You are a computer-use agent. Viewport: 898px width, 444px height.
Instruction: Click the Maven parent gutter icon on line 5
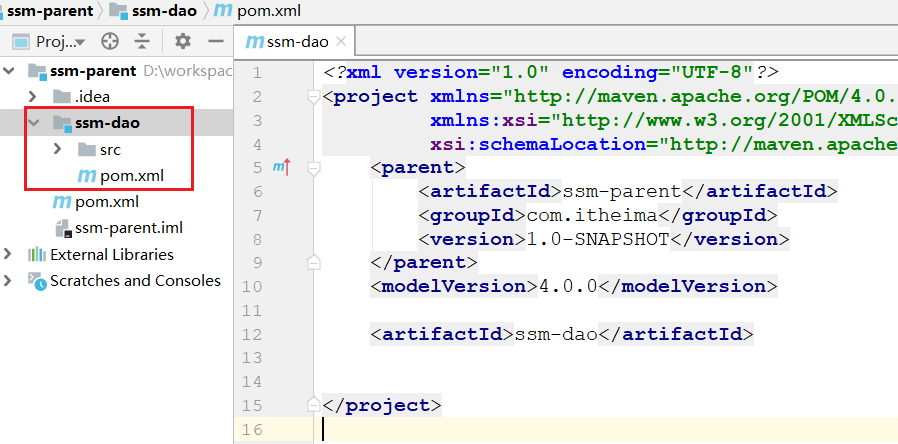click(x=281, y=167)
